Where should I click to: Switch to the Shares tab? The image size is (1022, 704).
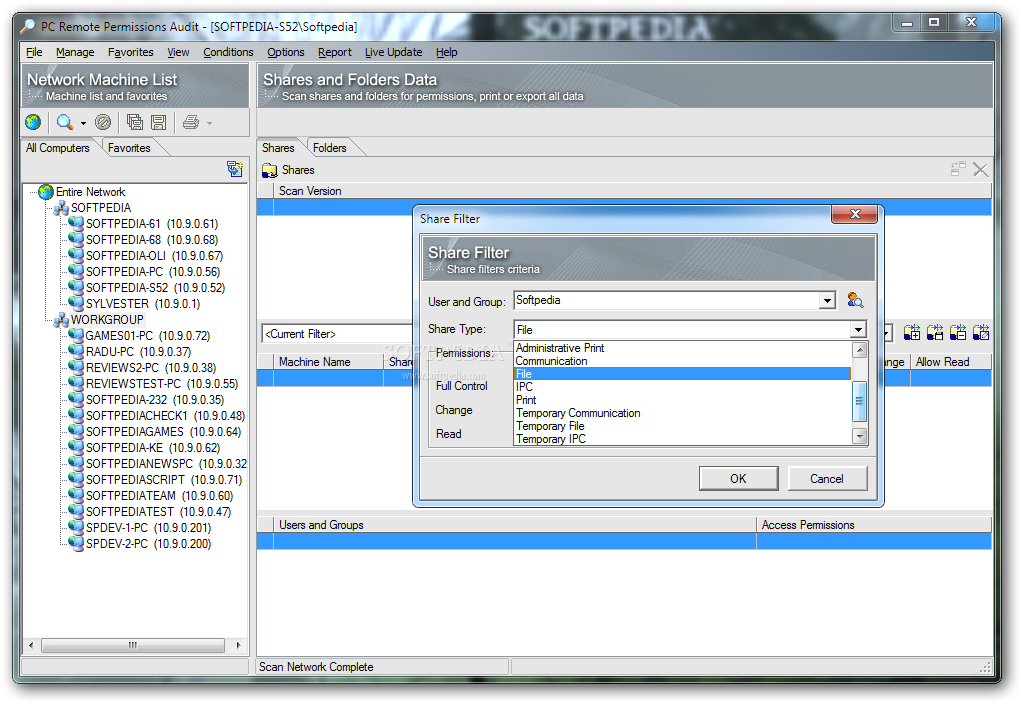tap(278, 148)
